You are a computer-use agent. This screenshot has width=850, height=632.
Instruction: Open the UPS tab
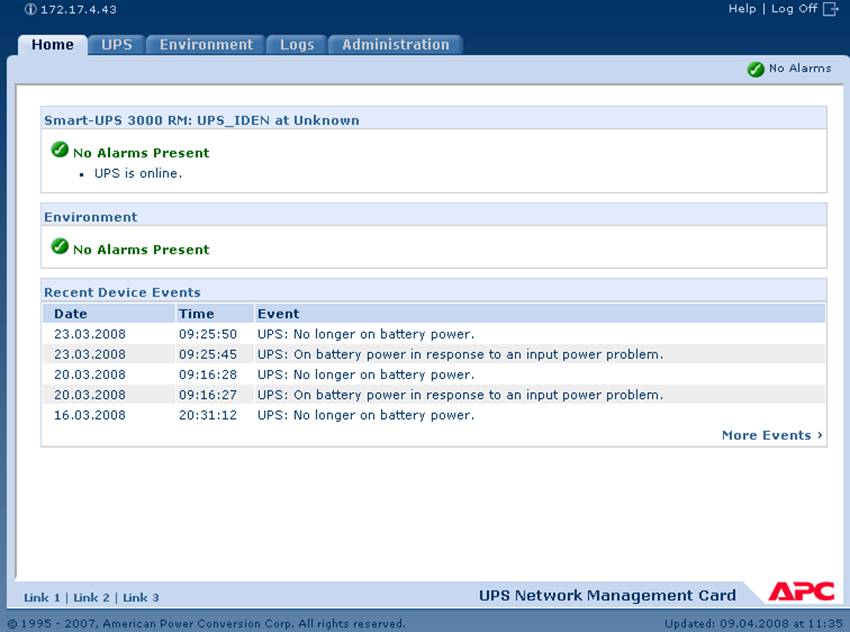(117, 44)
